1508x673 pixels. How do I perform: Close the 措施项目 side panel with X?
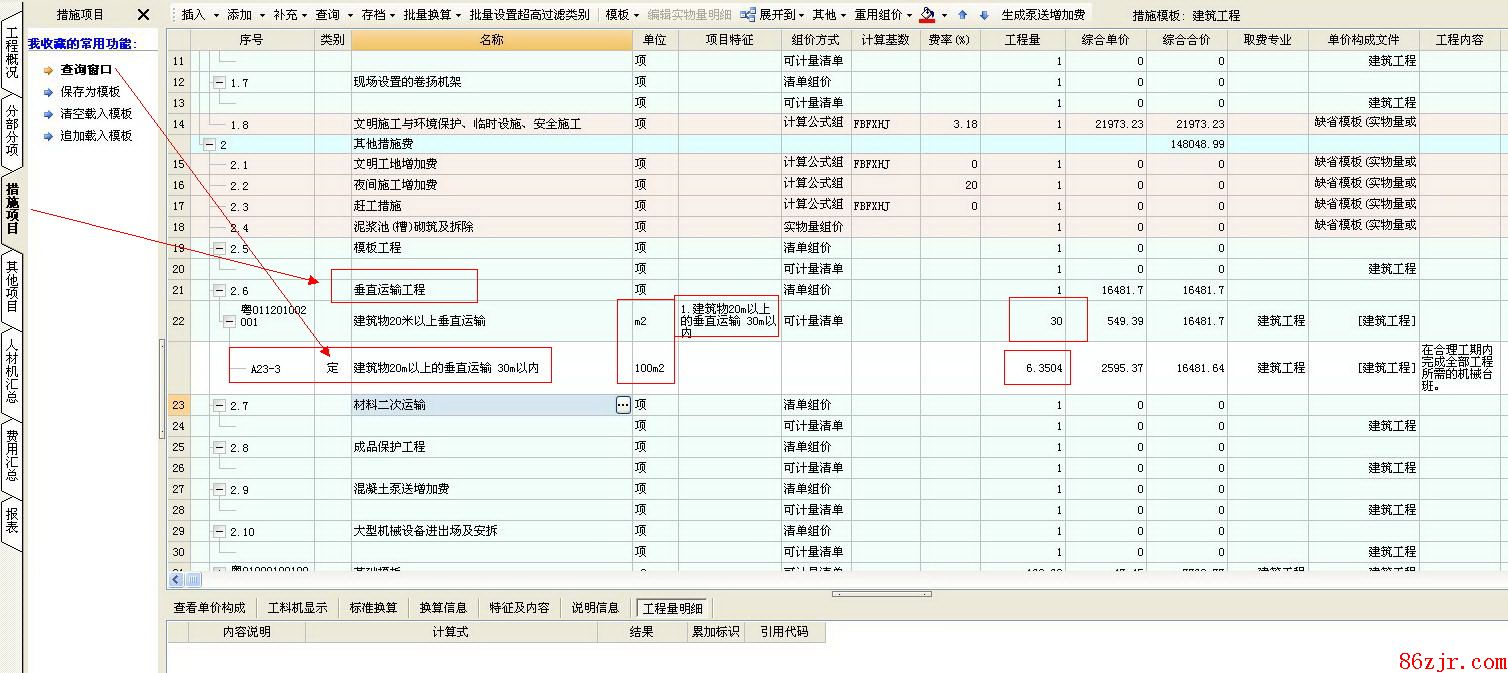(143, 15)
